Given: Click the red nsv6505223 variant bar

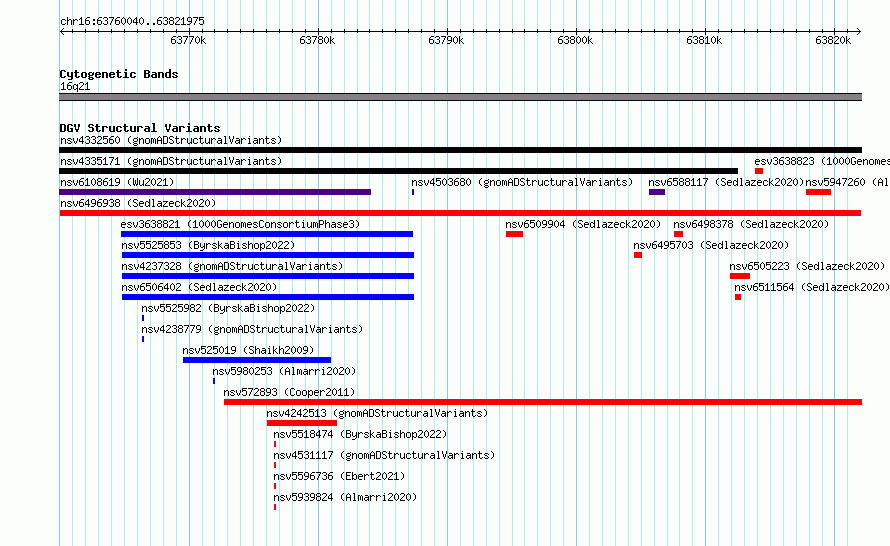Looking at the screenshot, I should [740, 276].
